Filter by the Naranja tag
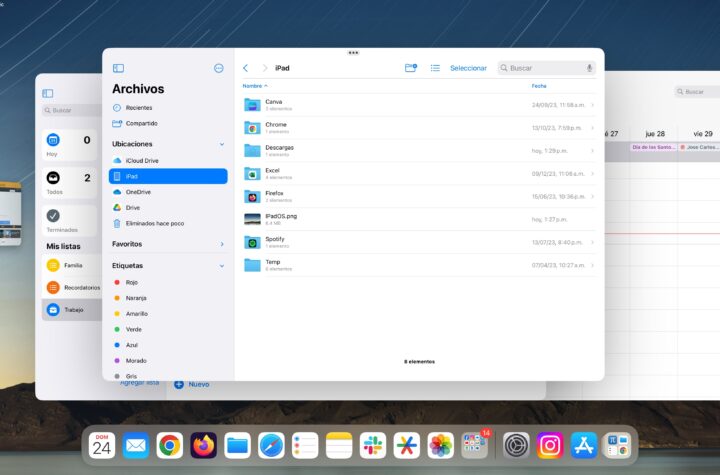Image resolution: width=720 pixels, height=475 pixels. point(168,298)
